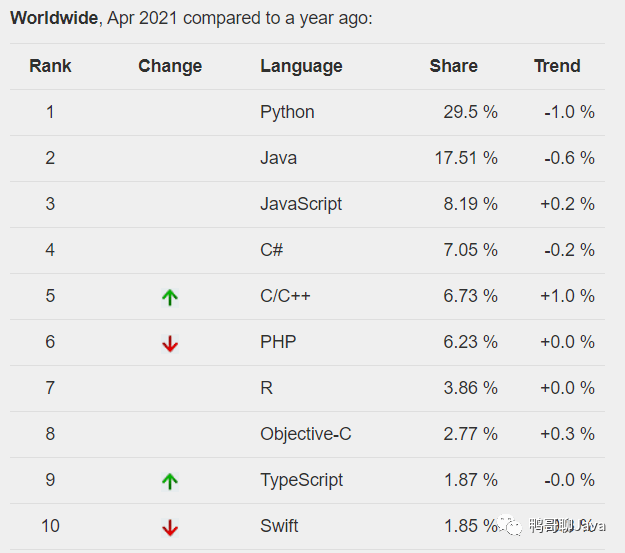625x553 pixels.
Task: Select the Python language cell
Action: [287, 112]
